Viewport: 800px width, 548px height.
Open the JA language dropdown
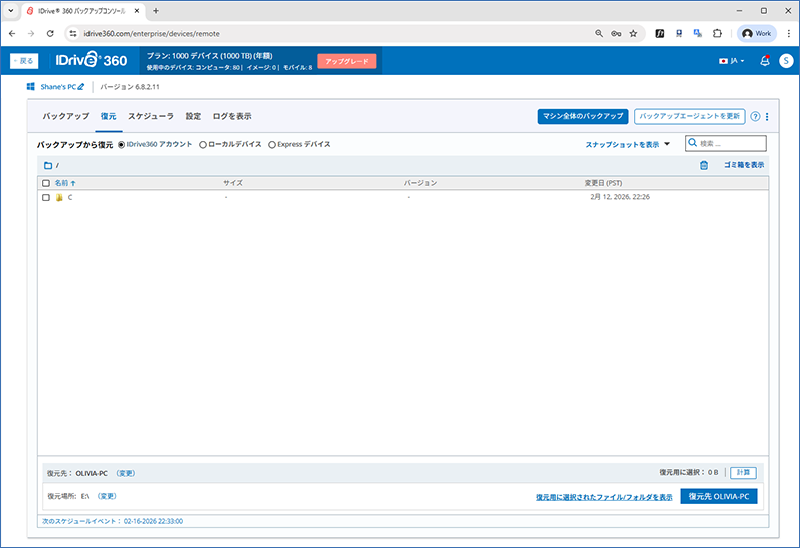(x=731, y=61)
